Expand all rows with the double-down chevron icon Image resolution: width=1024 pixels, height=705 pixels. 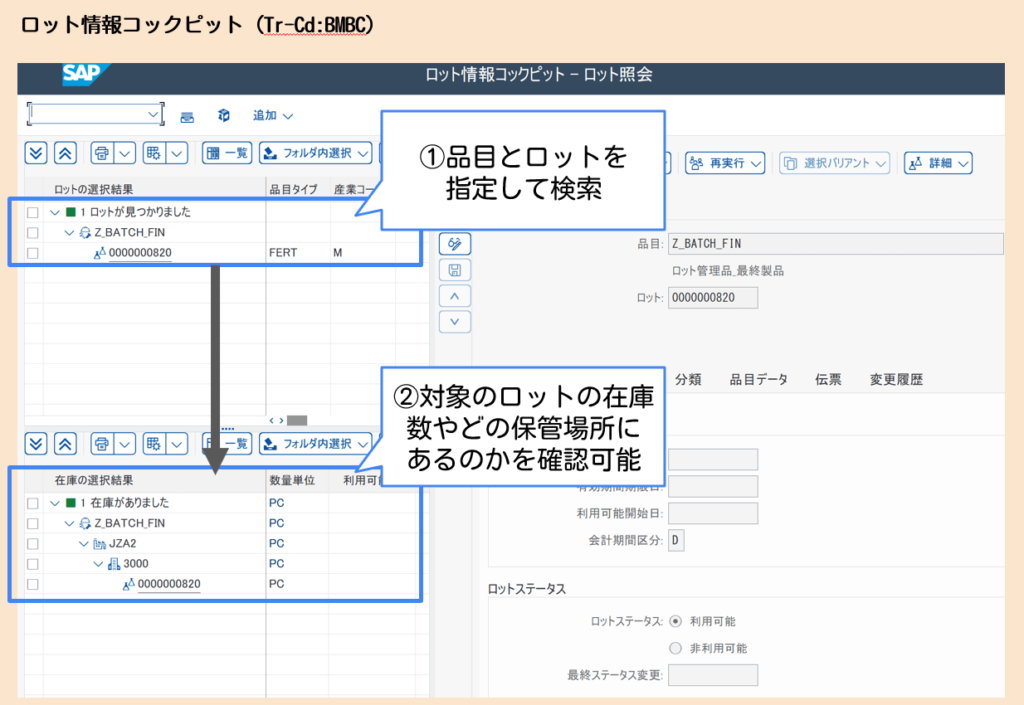pos(37,153)
